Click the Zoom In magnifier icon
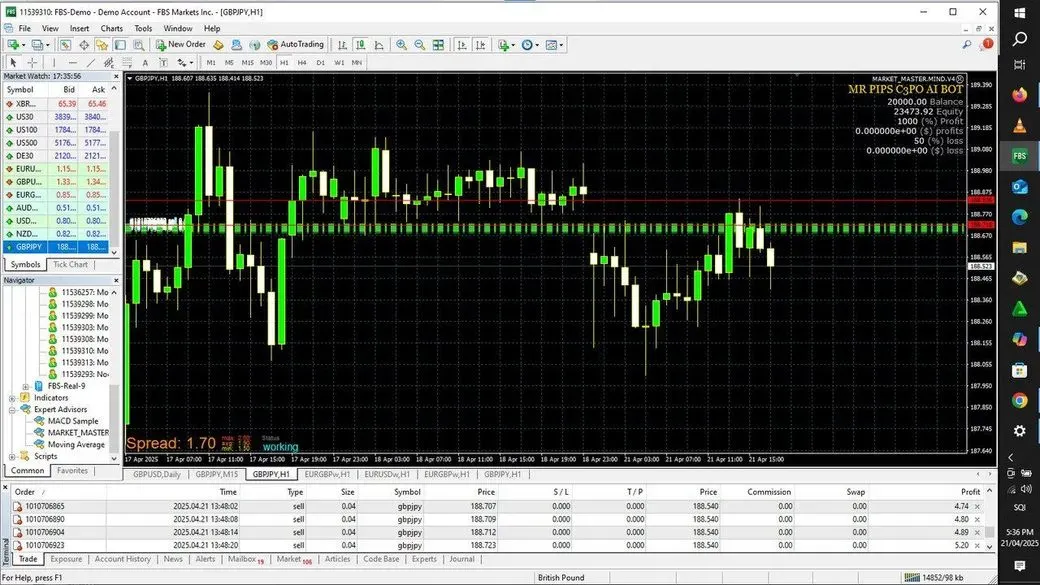Image resolution: width=1040 pixels, height=585 pixels. pyautogui.click(x=401, y=44)
